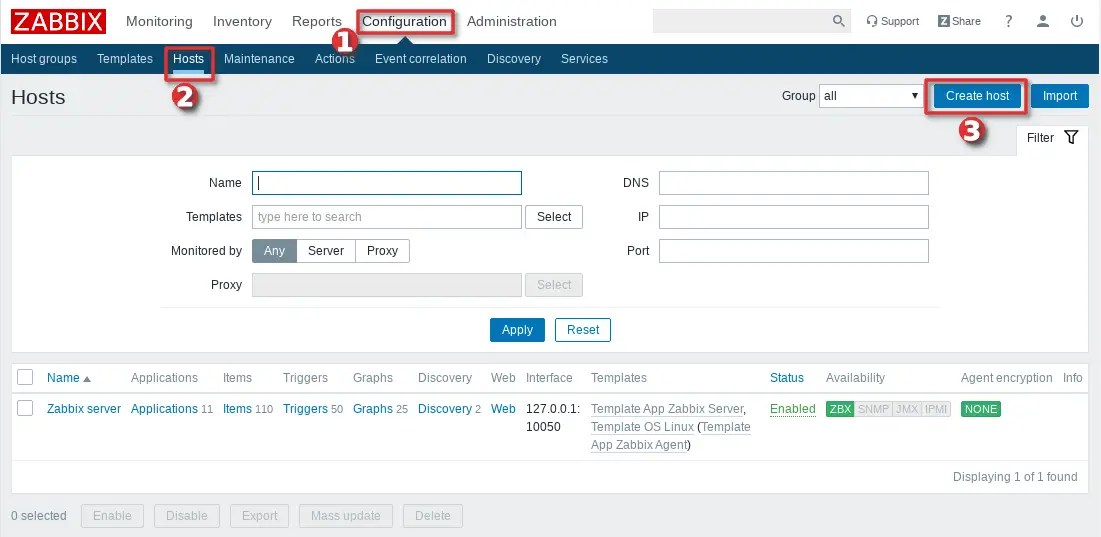The width and height of the screenshot is (1101, 537).
Task: Go to Maintenance submenu
Action: (259, 59)
